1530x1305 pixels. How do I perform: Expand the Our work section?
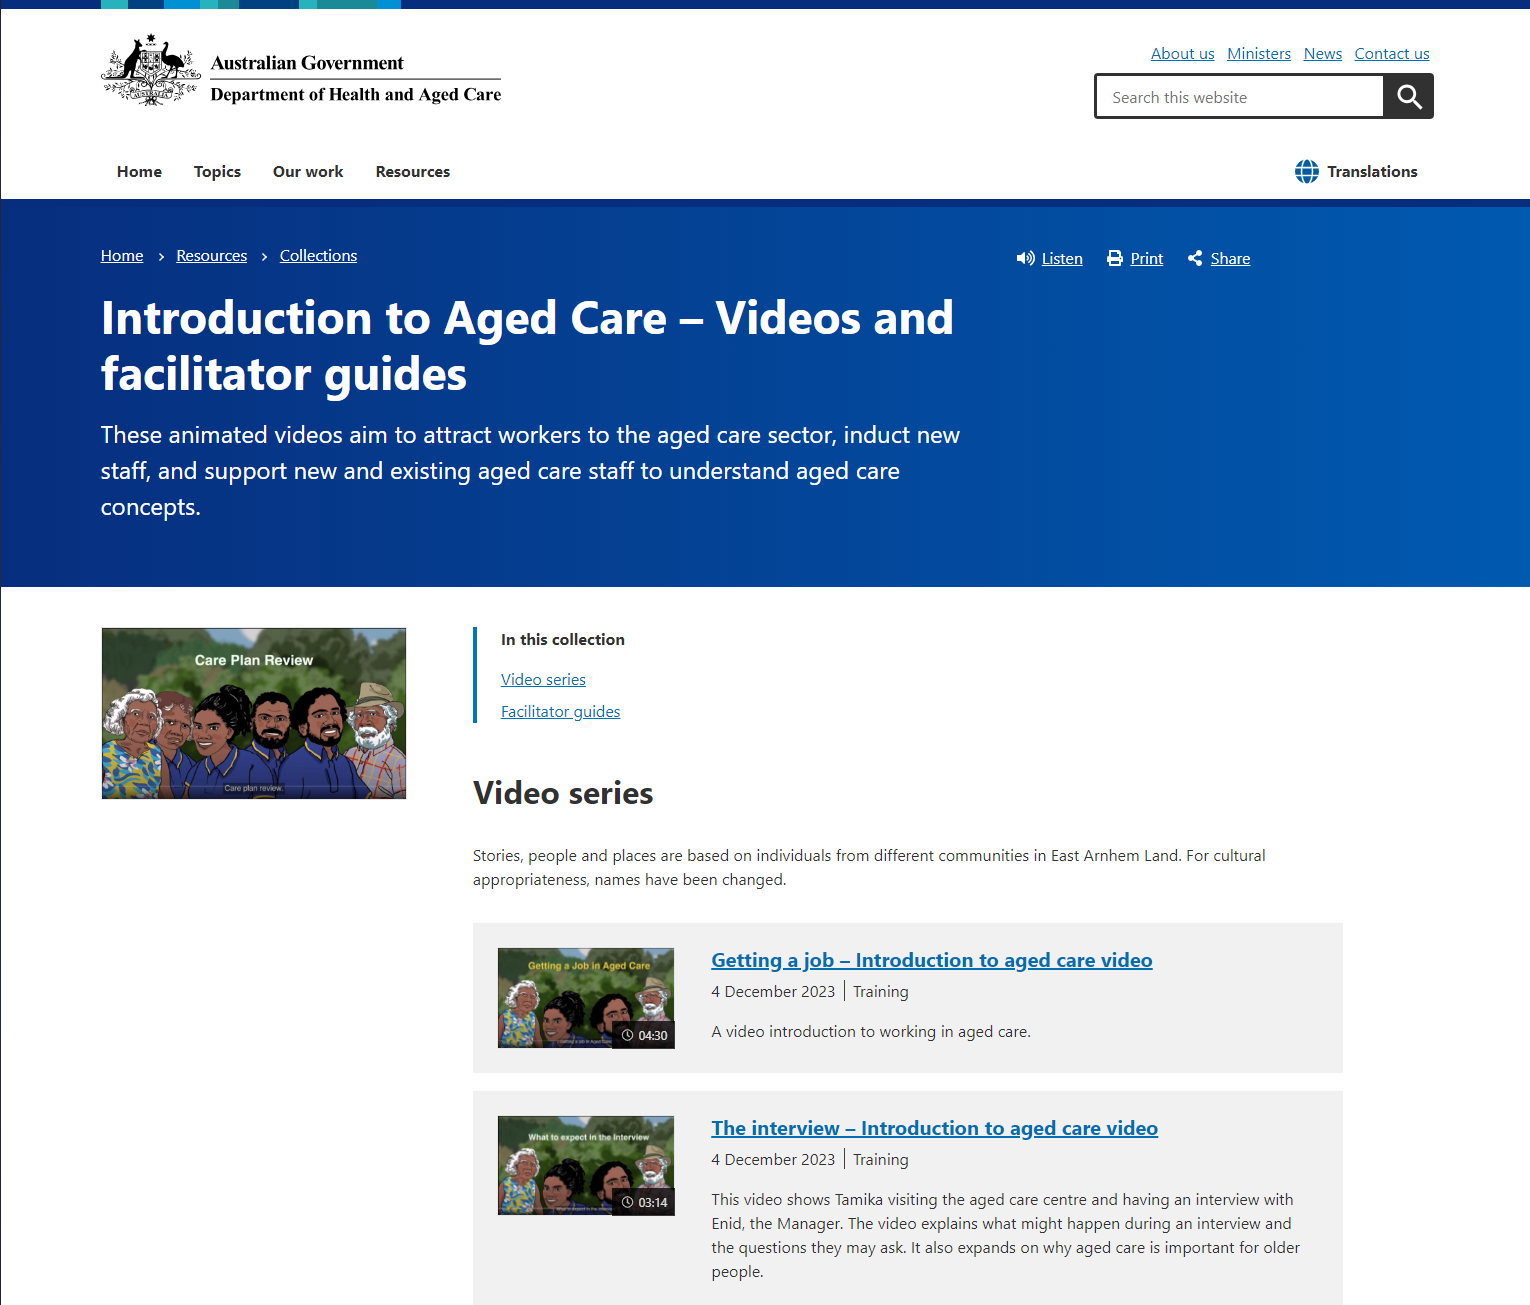[x=307, y=171]
